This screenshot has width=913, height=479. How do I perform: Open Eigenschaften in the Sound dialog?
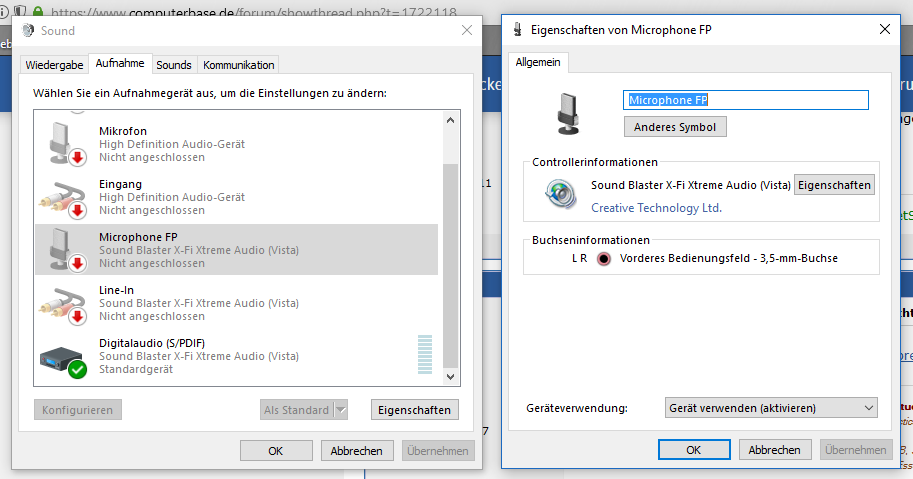(415, 410)
